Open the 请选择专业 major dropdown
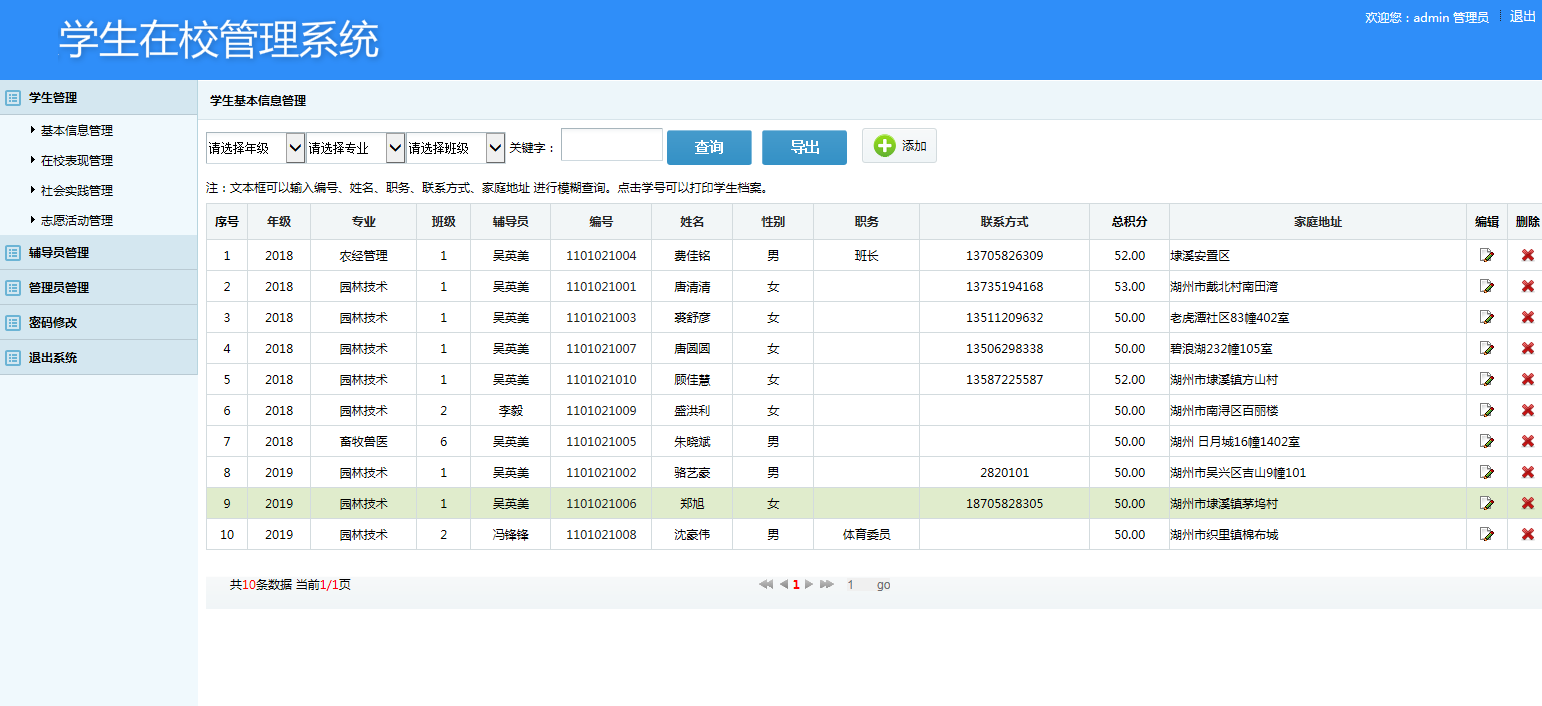The width and height of the screenshot is (1542, 706). coord(355,148)
